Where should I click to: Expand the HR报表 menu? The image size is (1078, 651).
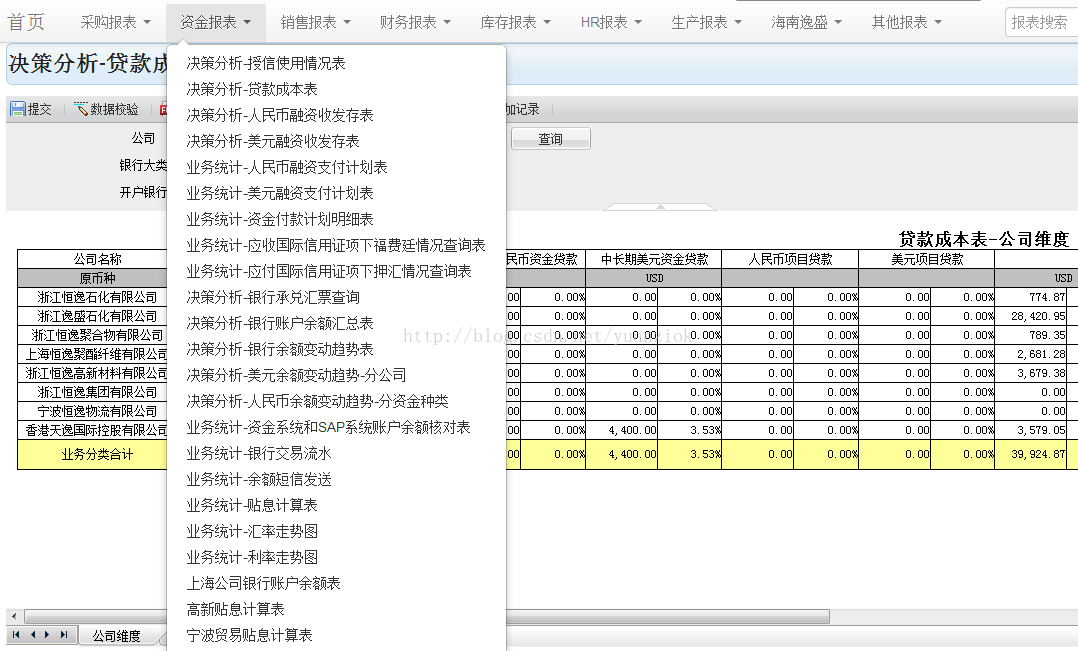point(611,22)
